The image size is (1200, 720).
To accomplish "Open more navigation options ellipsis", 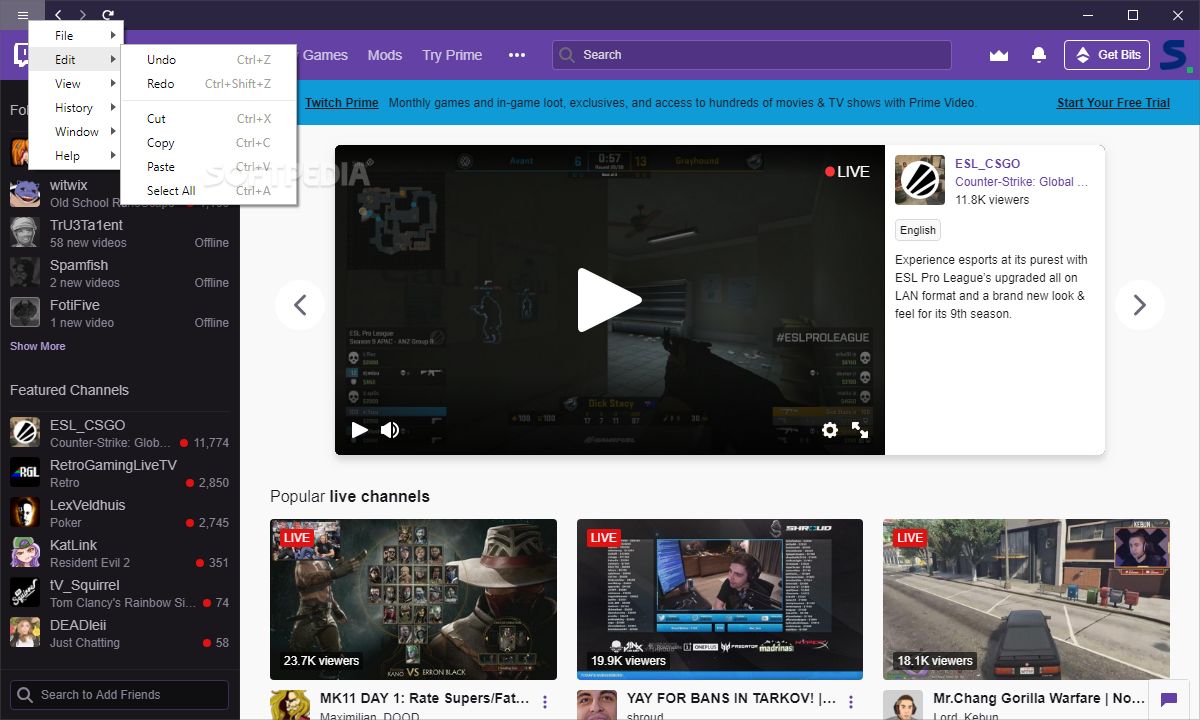I will (x=516, y=55).
